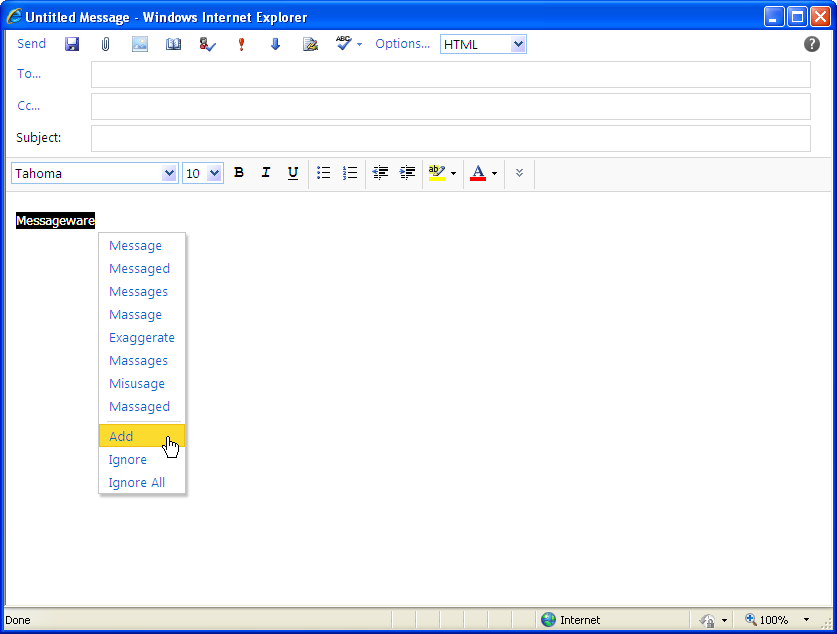The width and height of the screenshot is (837, 634).
Task: Select the highlighted word Messageware
Action: (56, 220)
